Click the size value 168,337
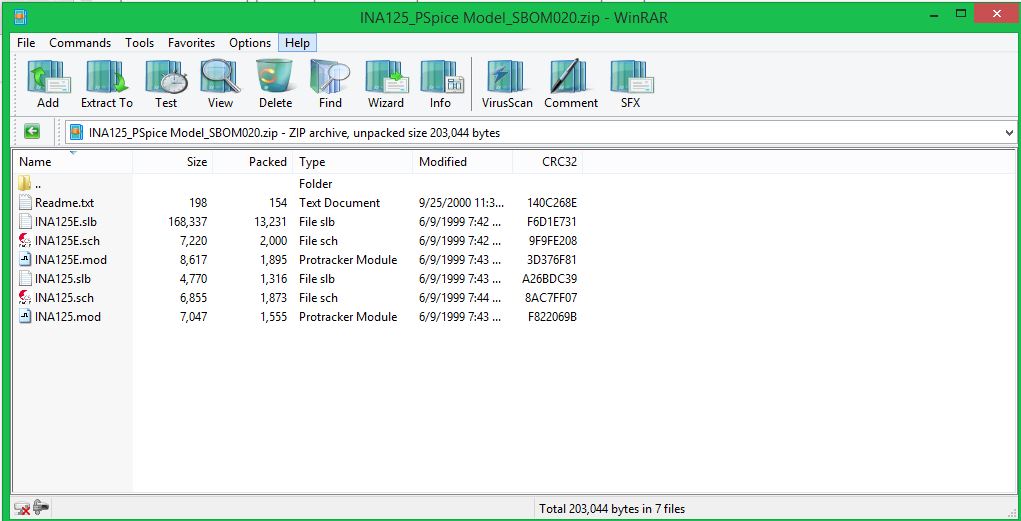This screenshot has width=1021, height=521. 188,221
